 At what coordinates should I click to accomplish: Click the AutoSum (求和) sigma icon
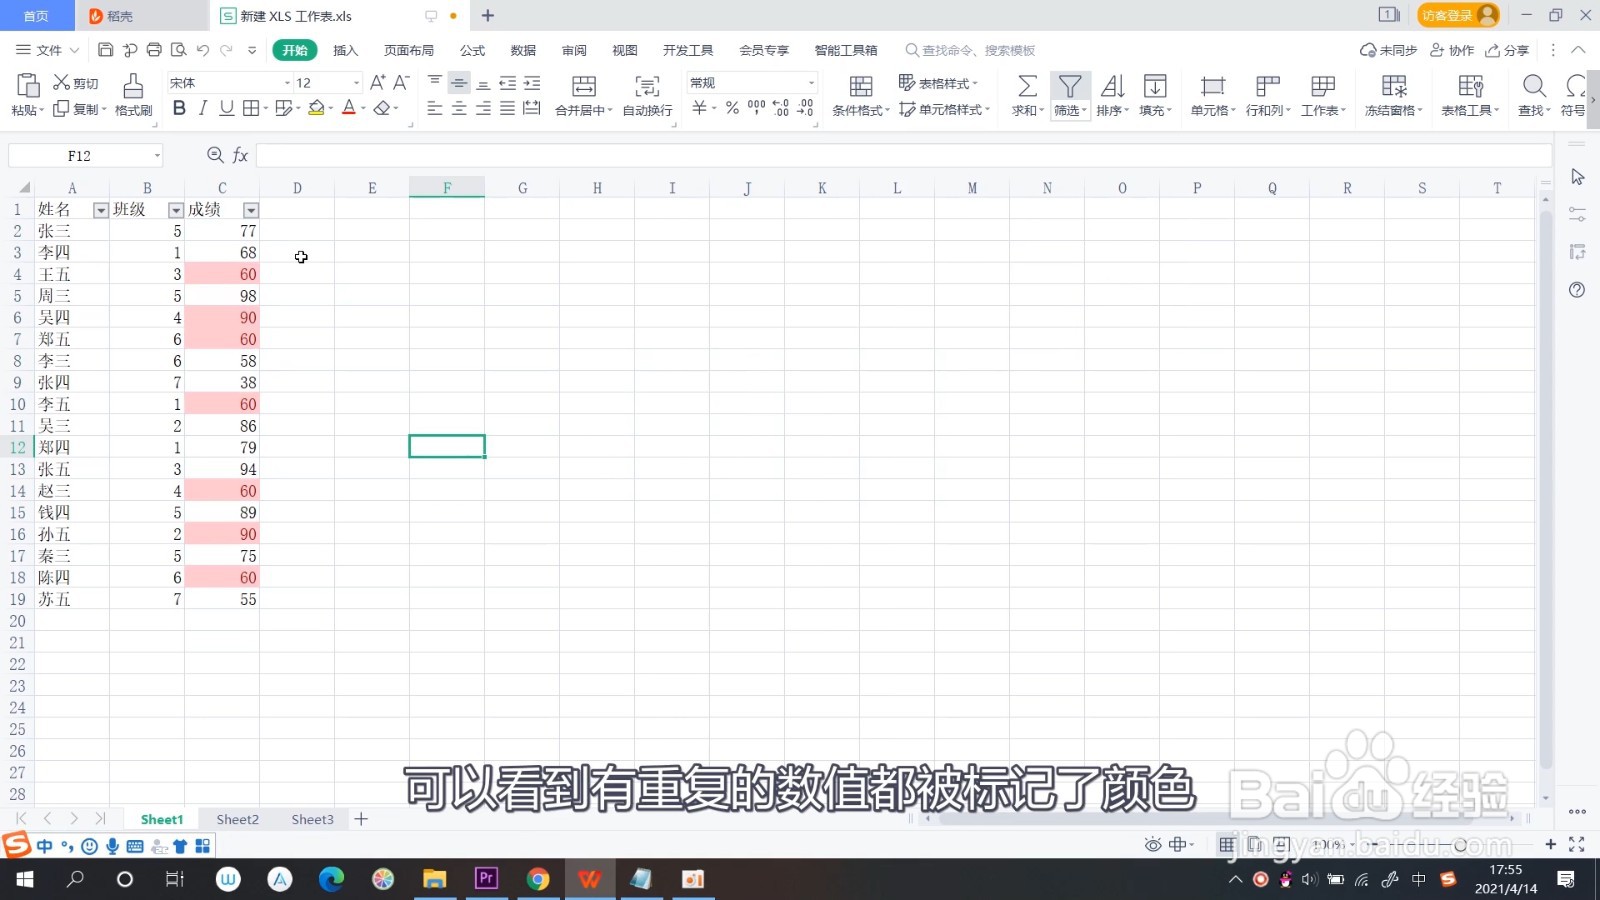1027,86
